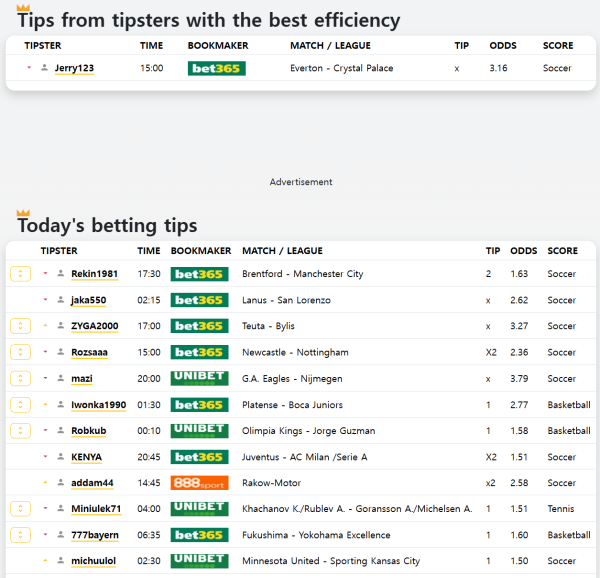Toggle the expand box for 777bayern

pos(20,535)
